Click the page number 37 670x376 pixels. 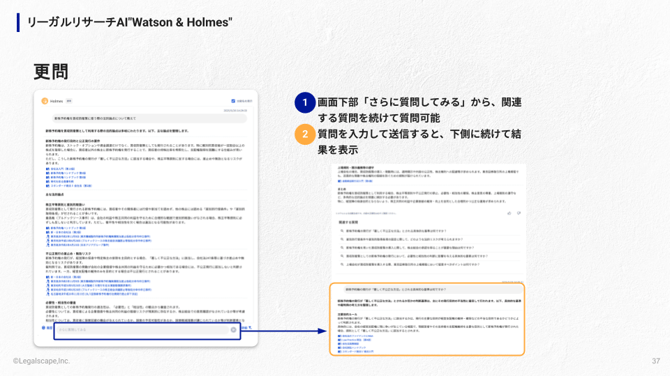[x=656, y=361]
